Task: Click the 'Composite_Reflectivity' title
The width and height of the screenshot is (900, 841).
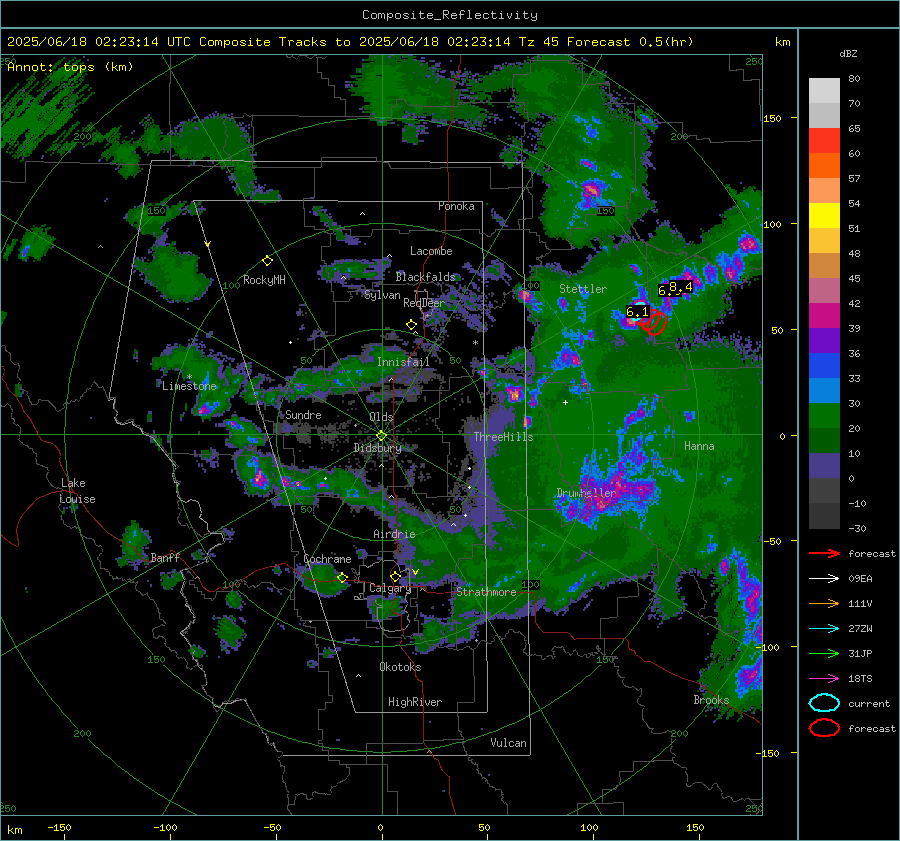Action: coord(450,15)
